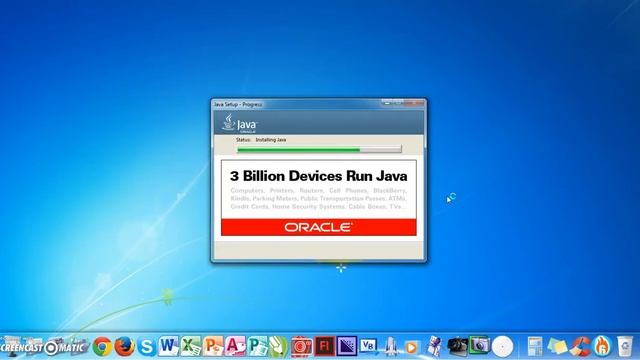The image size is (640, 360).
Task: Open the orange flame burner icon
Action: click(x=602, y=346)
